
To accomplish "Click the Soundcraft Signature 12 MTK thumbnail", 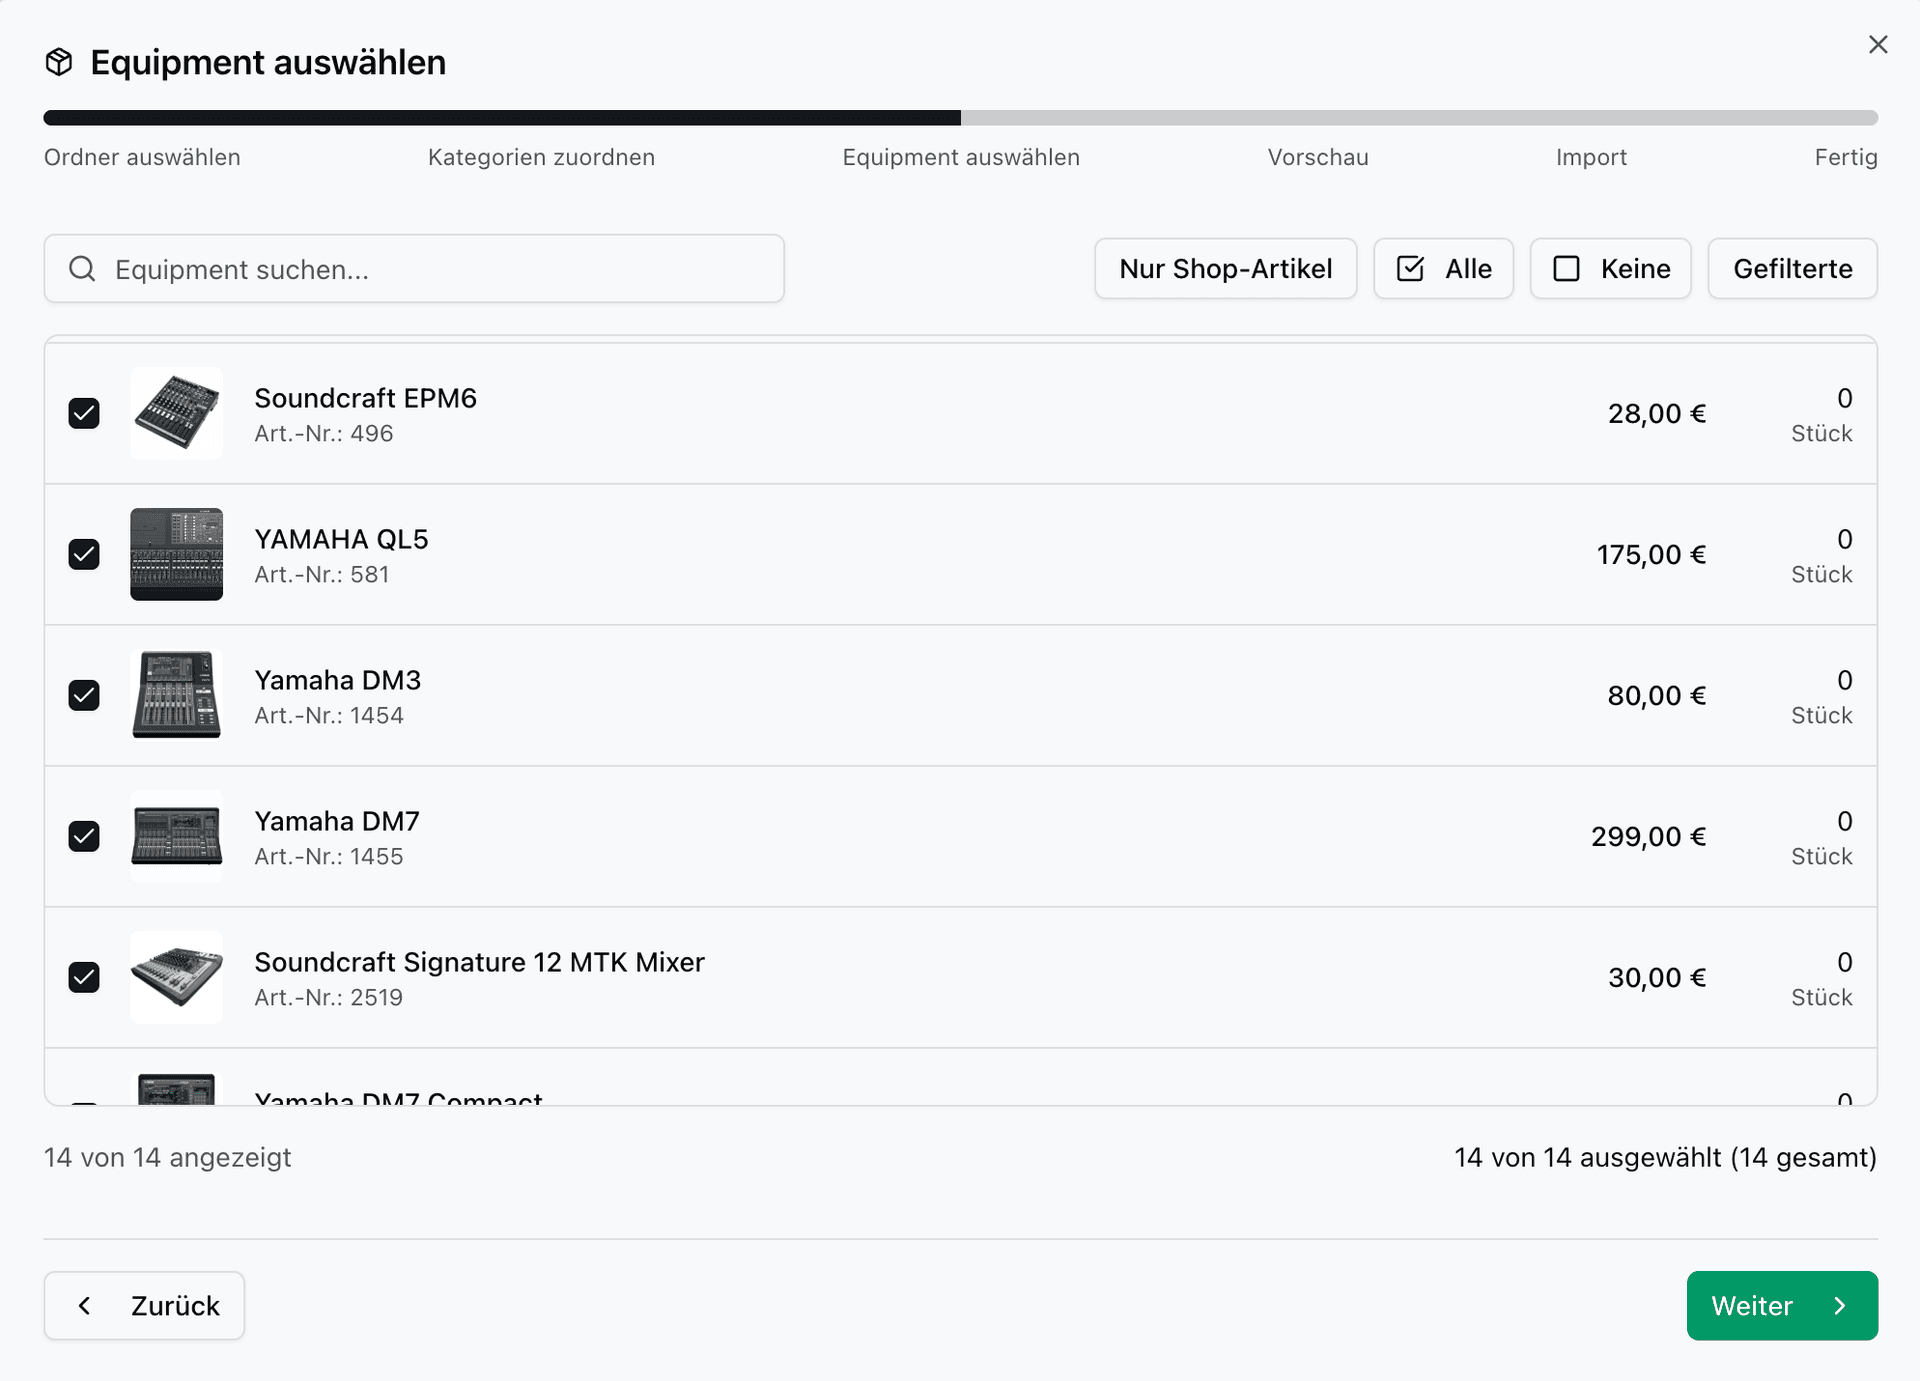I will pos(177,977).
